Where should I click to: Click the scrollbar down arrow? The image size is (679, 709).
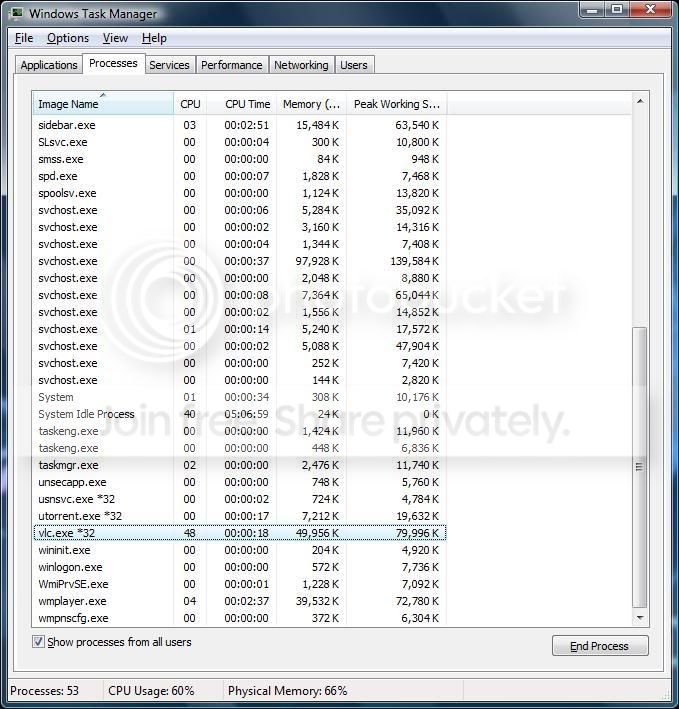coord(640,618)
